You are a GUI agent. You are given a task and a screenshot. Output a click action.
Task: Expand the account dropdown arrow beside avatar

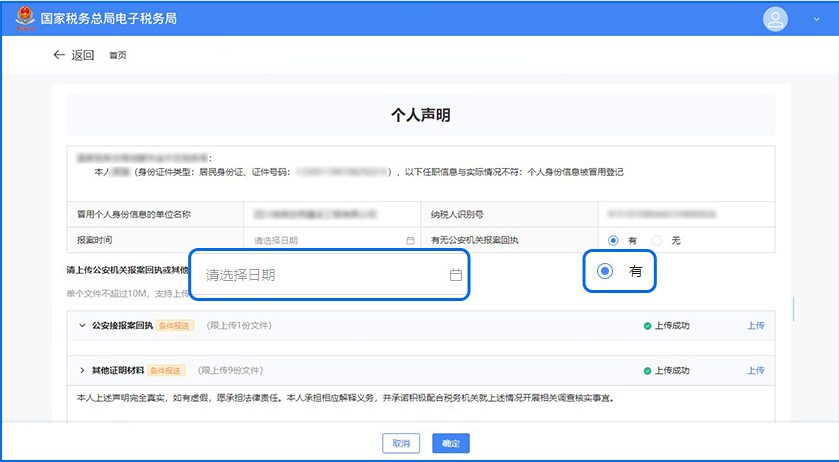pos(816,19)
